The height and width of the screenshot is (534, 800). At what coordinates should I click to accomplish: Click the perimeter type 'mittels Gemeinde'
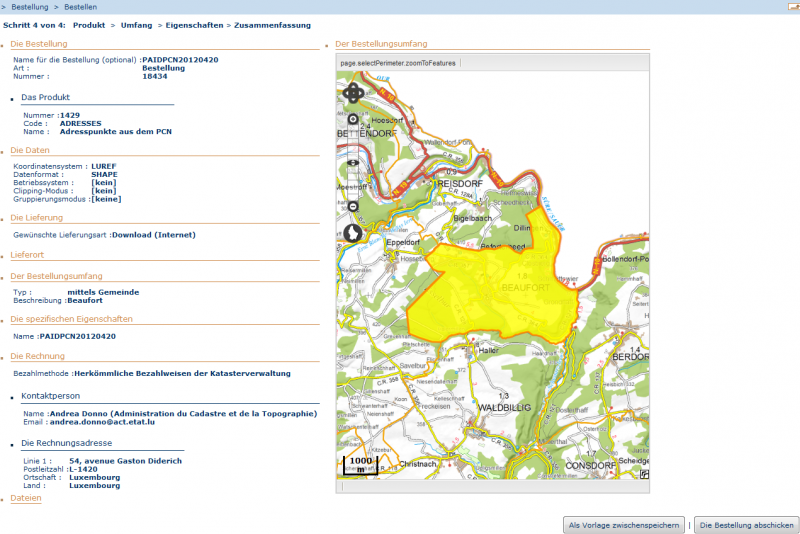click(103, 292)
